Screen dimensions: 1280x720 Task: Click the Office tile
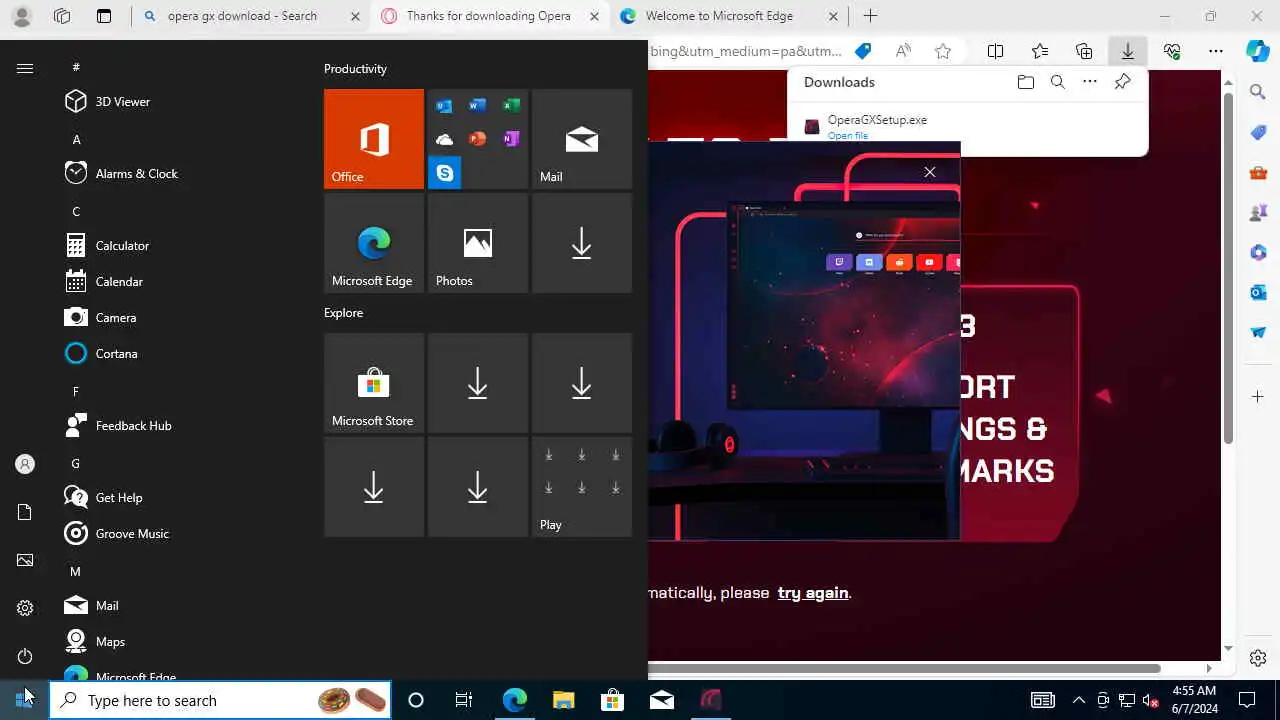coord(374,139)
